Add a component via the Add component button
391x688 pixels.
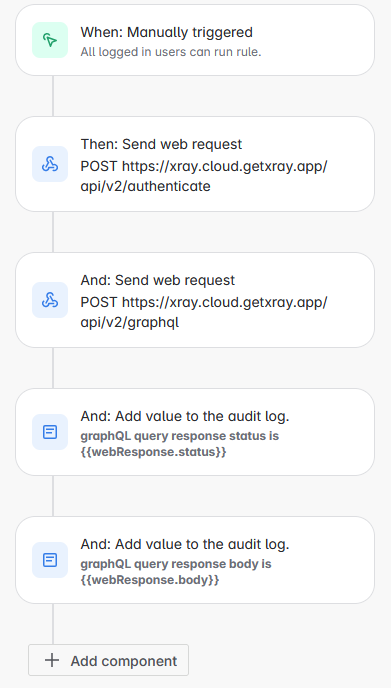pos(108,660)
